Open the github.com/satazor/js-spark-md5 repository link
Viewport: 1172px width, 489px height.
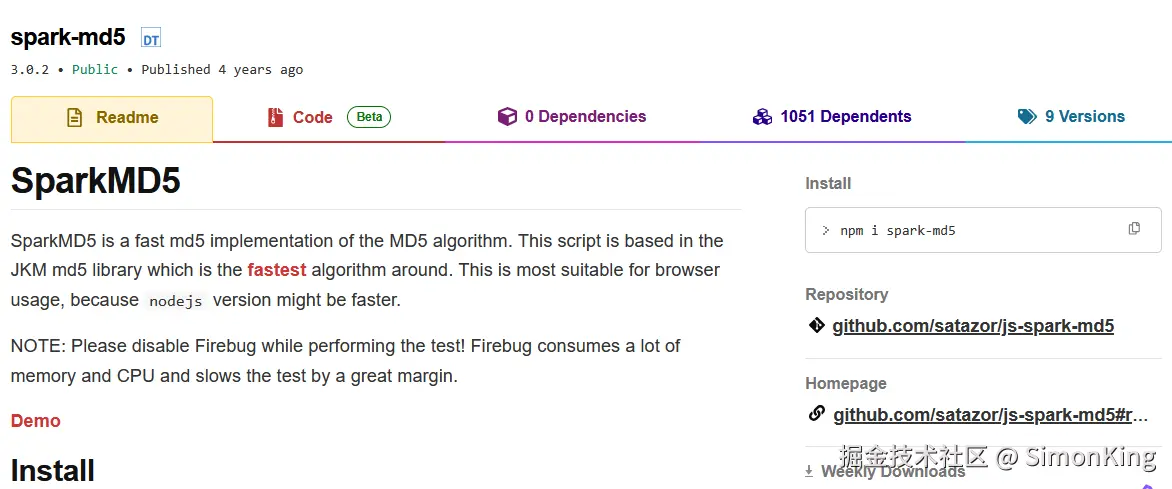(x=973, y=326)
